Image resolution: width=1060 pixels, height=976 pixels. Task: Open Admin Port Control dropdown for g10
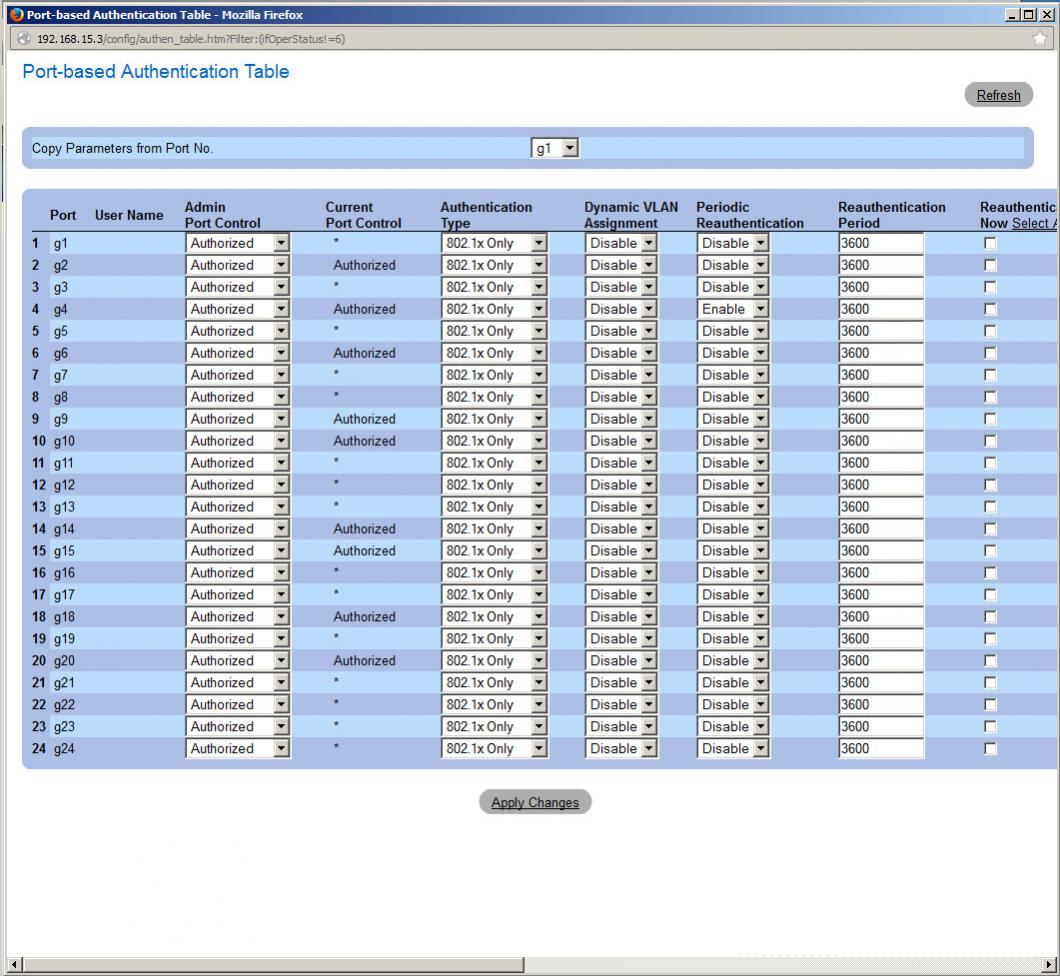pos(237,441)
